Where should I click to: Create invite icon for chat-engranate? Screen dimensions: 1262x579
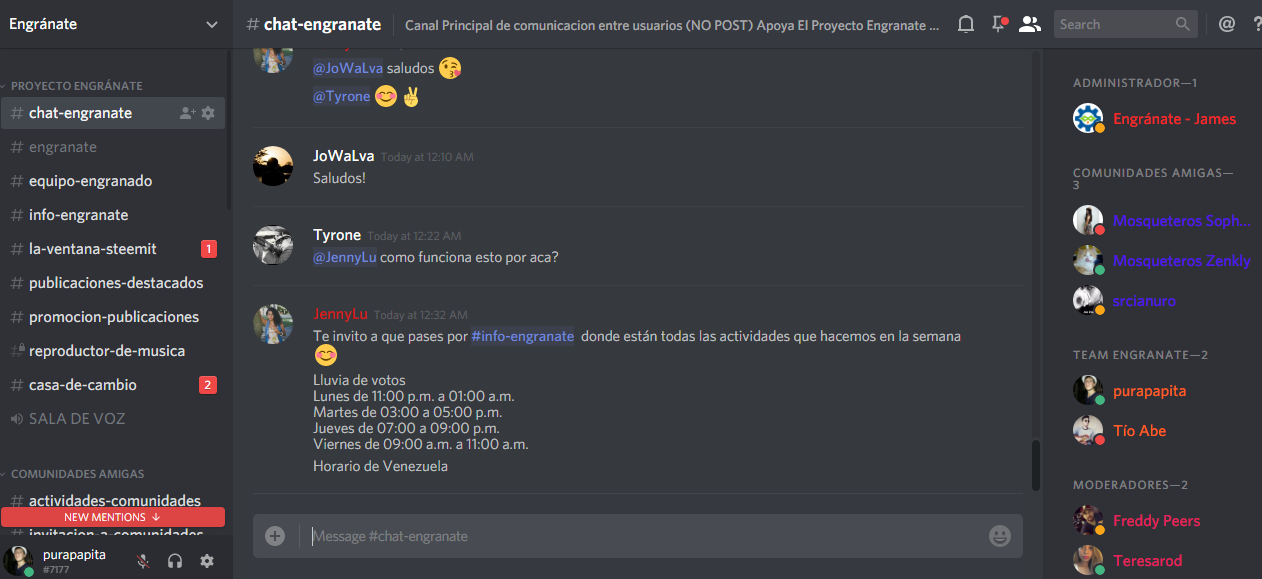pos(187,113)
